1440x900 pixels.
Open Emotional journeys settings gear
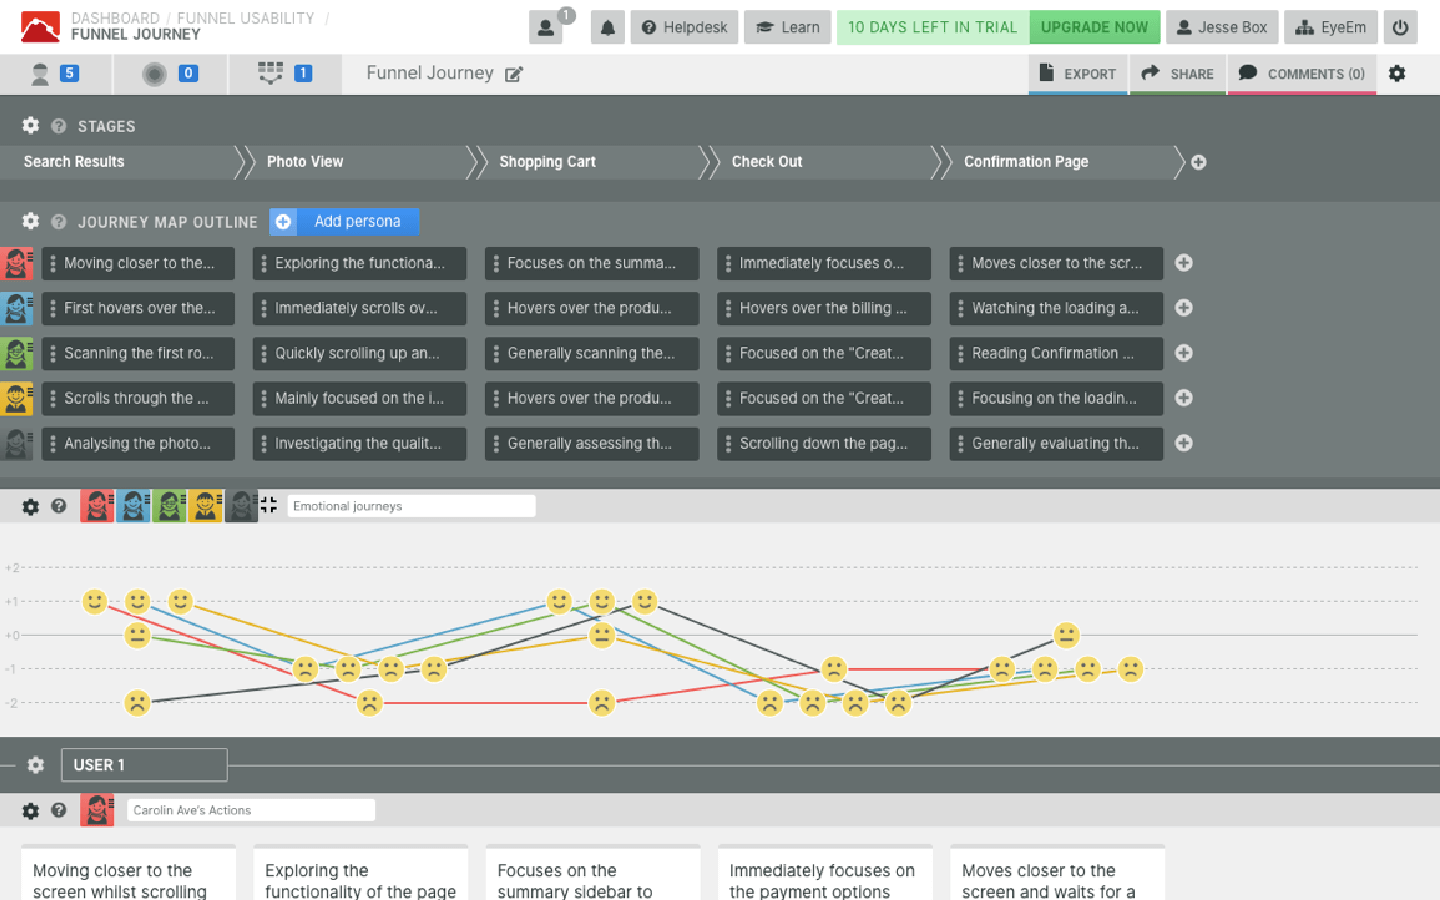(31, 506)
